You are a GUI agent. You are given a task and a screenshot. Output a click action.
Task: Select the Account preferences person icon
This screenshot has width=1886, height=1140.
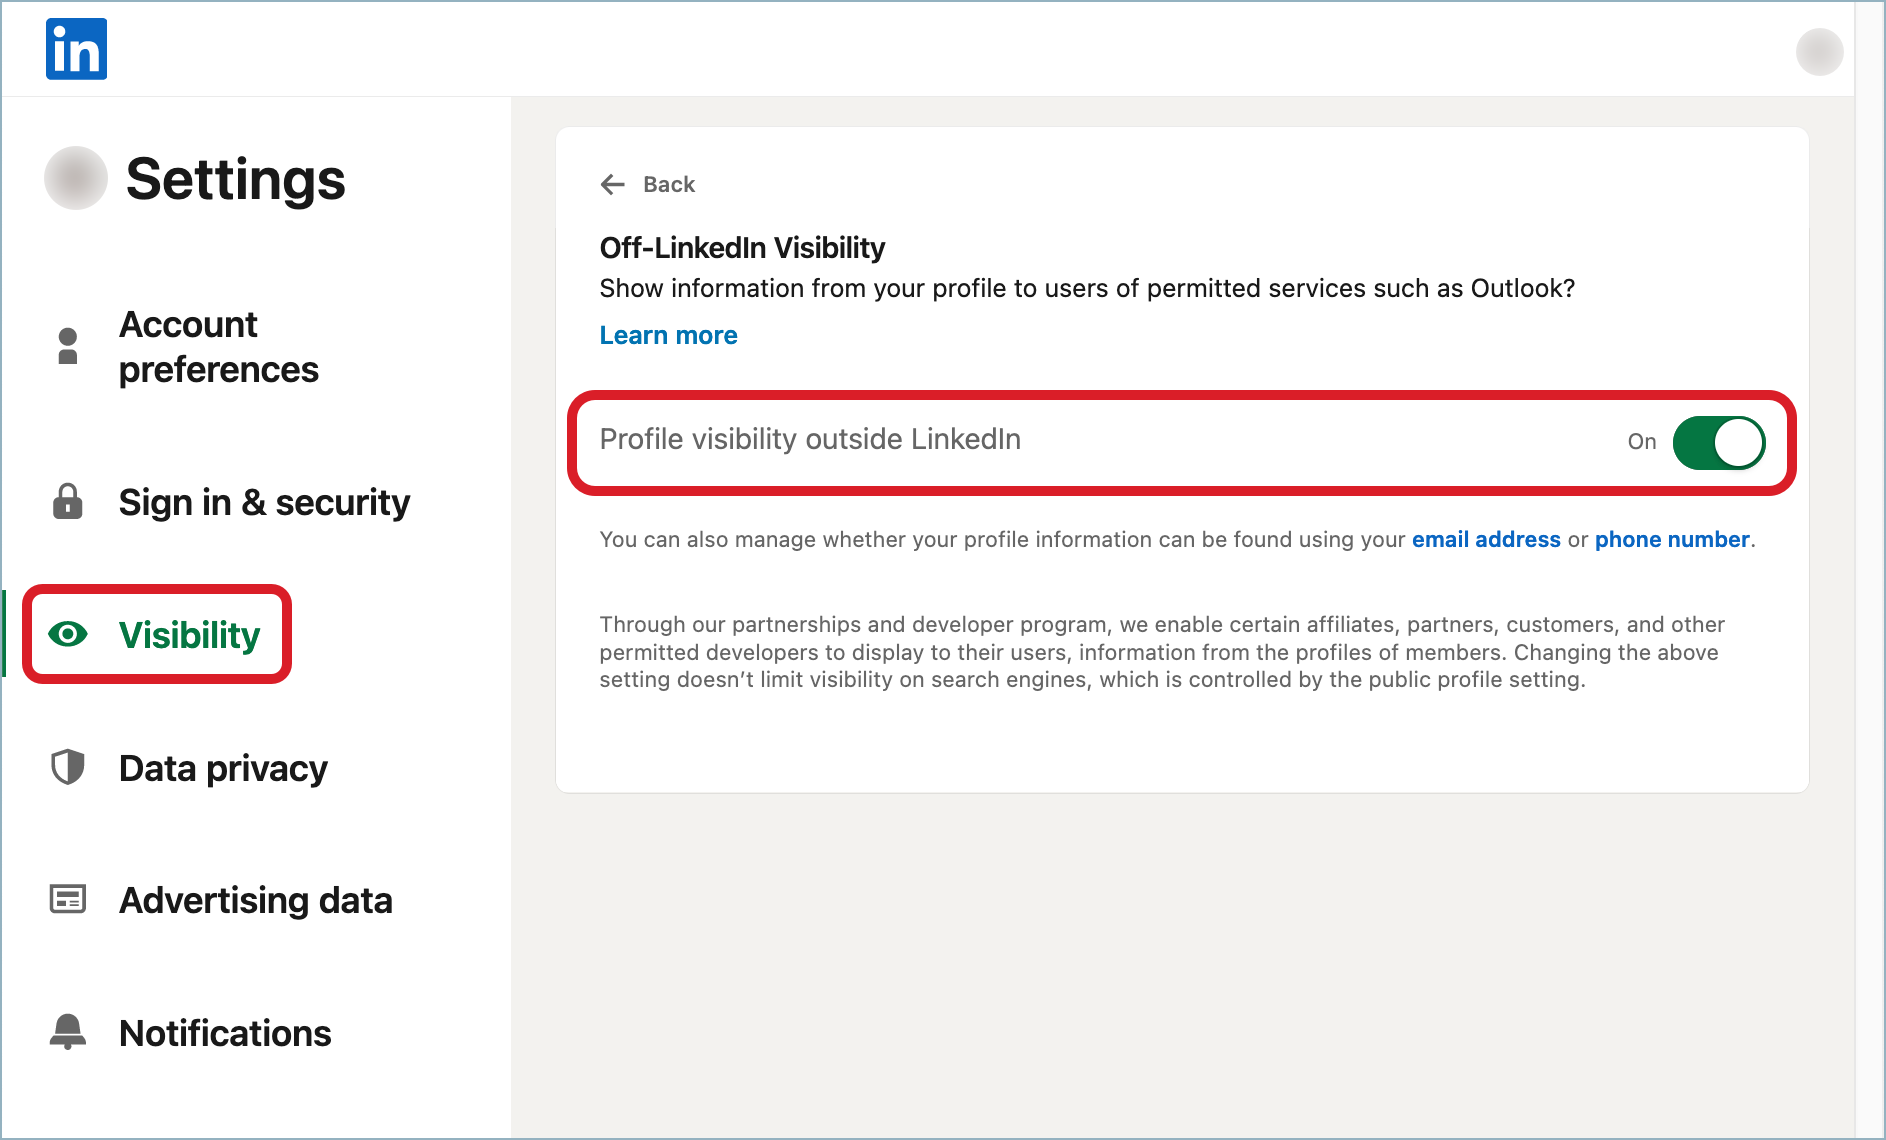(66, 345)
